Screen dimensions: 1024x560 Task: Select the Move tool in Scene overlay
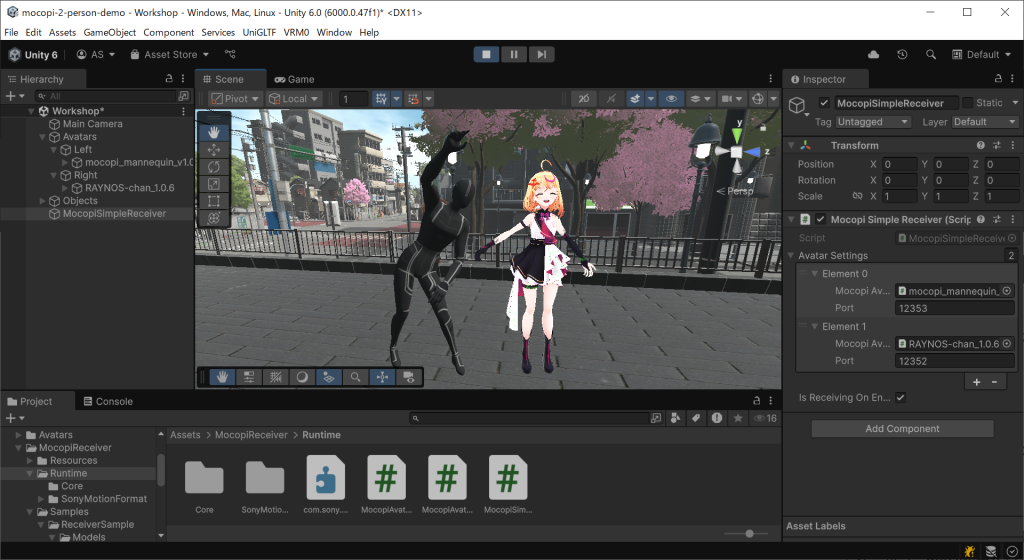click(x=215, y=149)
